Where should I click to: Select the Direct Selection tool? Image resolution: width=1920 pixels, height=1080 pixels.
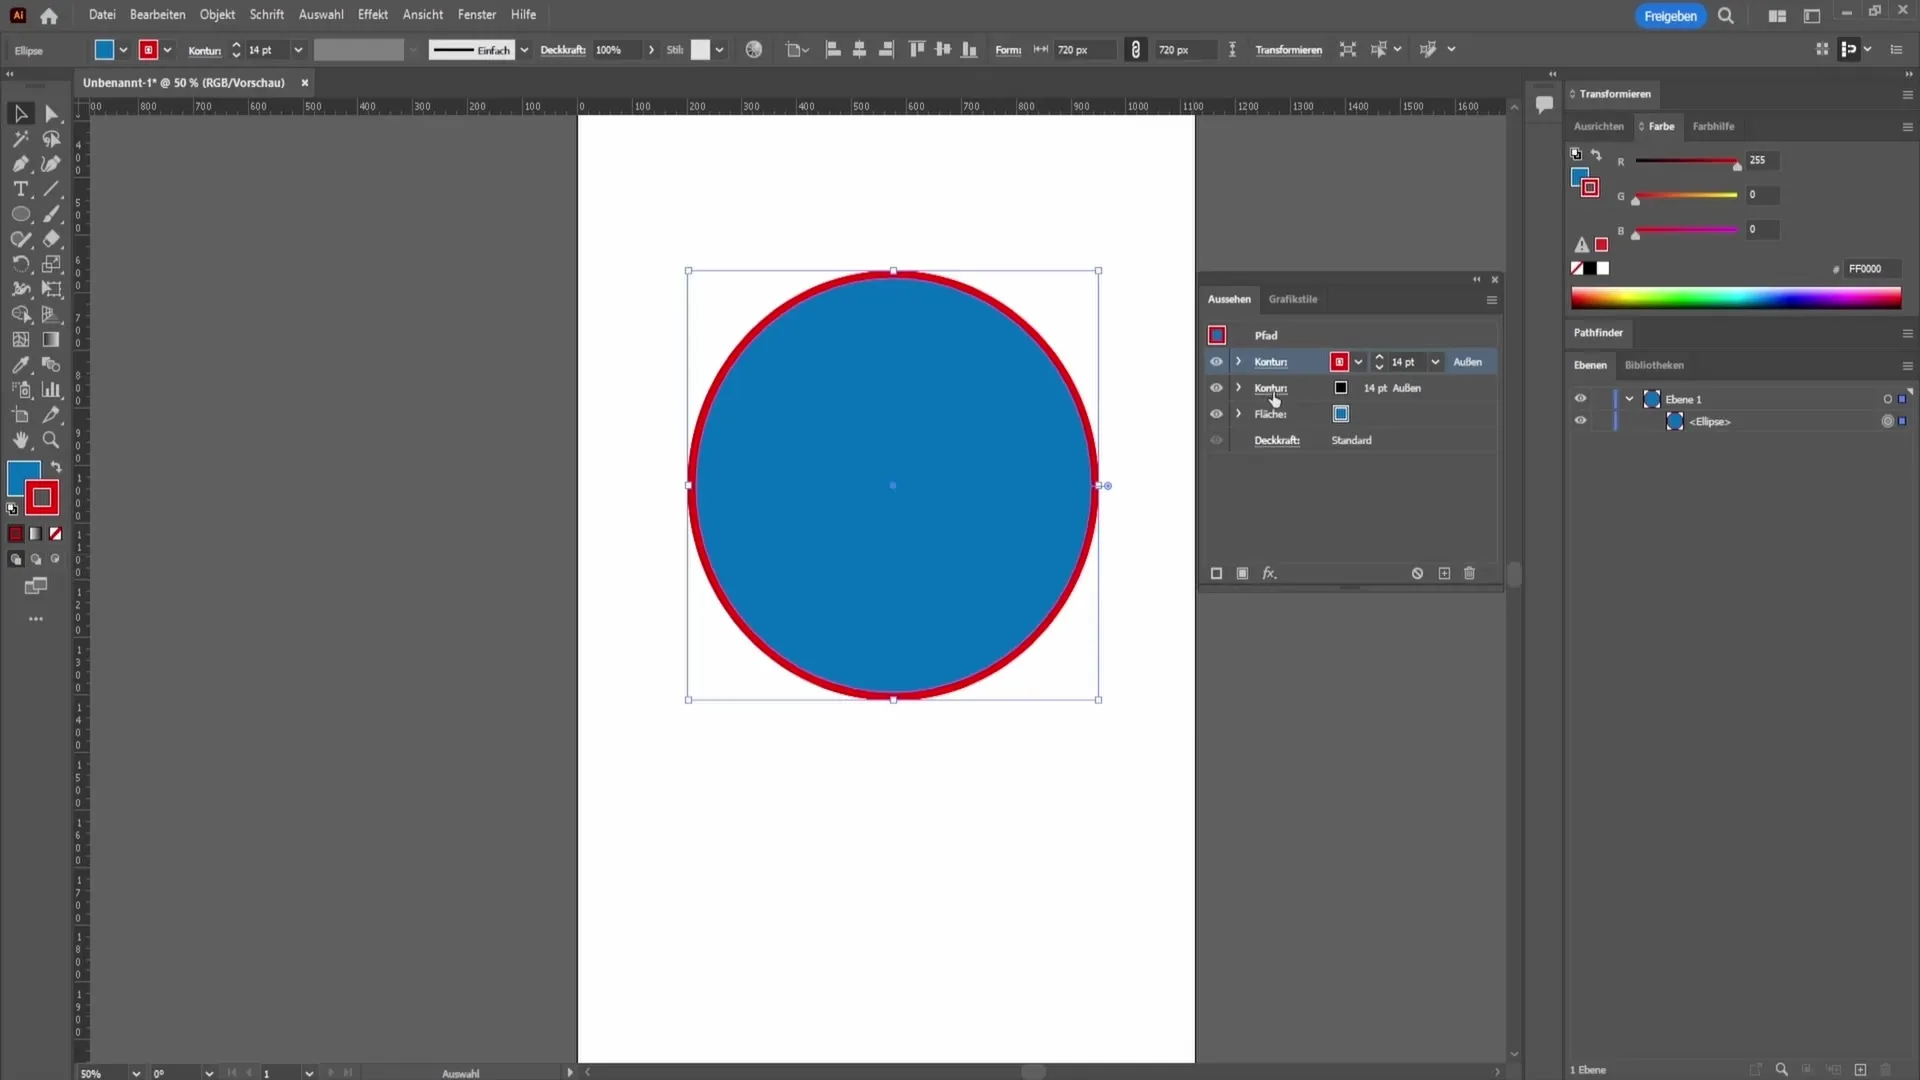point(52,114)
